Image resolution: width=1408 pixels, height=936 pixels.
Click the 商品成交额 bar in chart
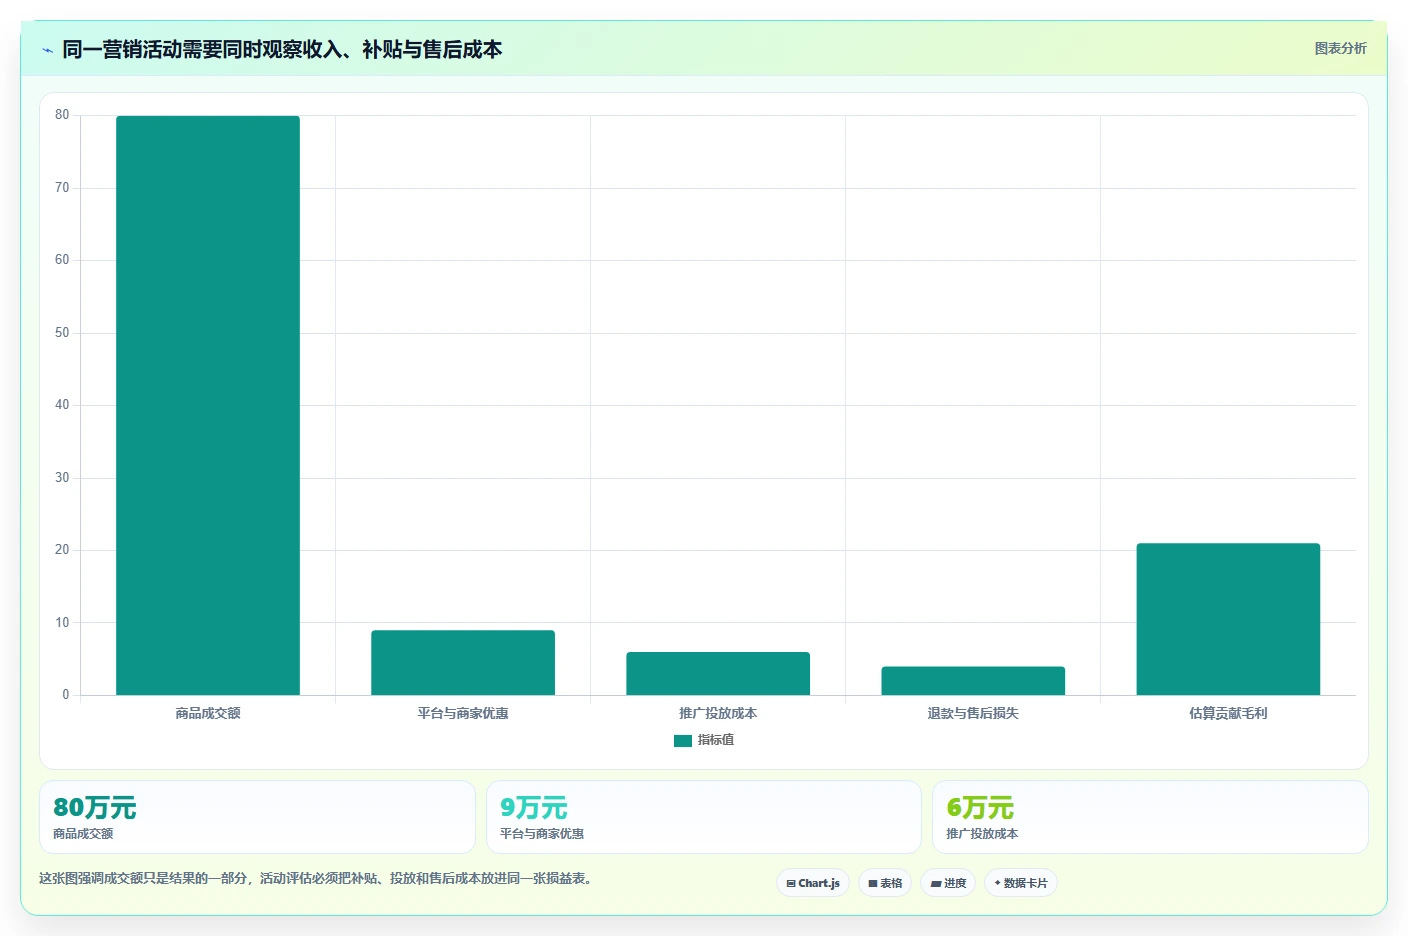click(x=208, y=405)
